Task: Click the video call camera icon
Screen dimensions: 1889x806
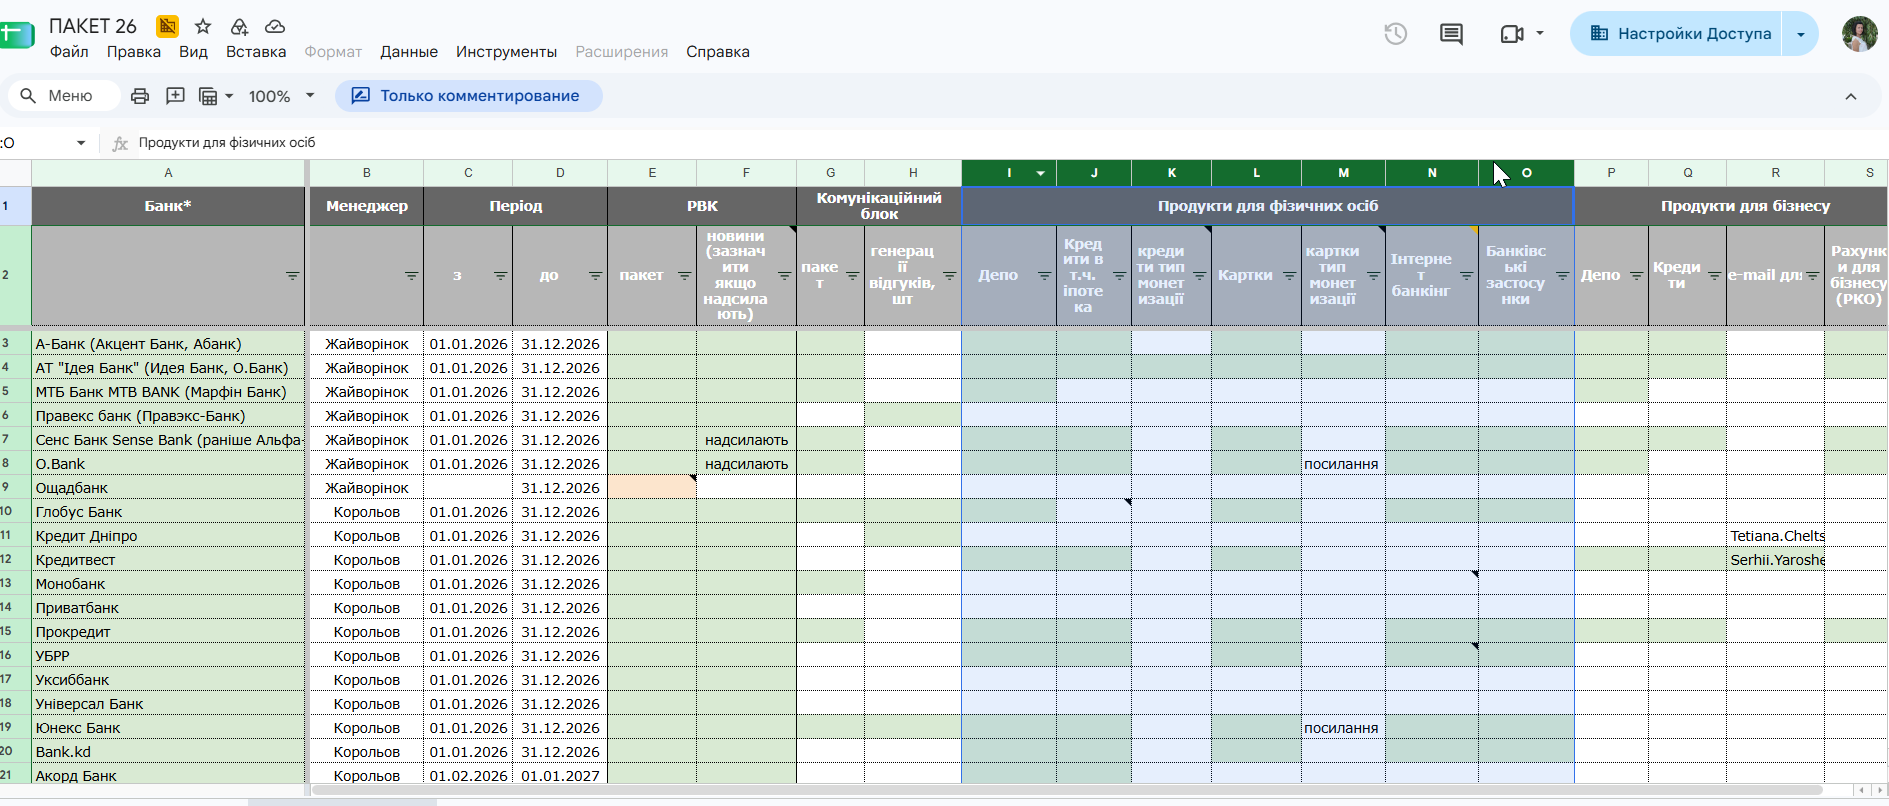Action: [x=1512, y=34]
